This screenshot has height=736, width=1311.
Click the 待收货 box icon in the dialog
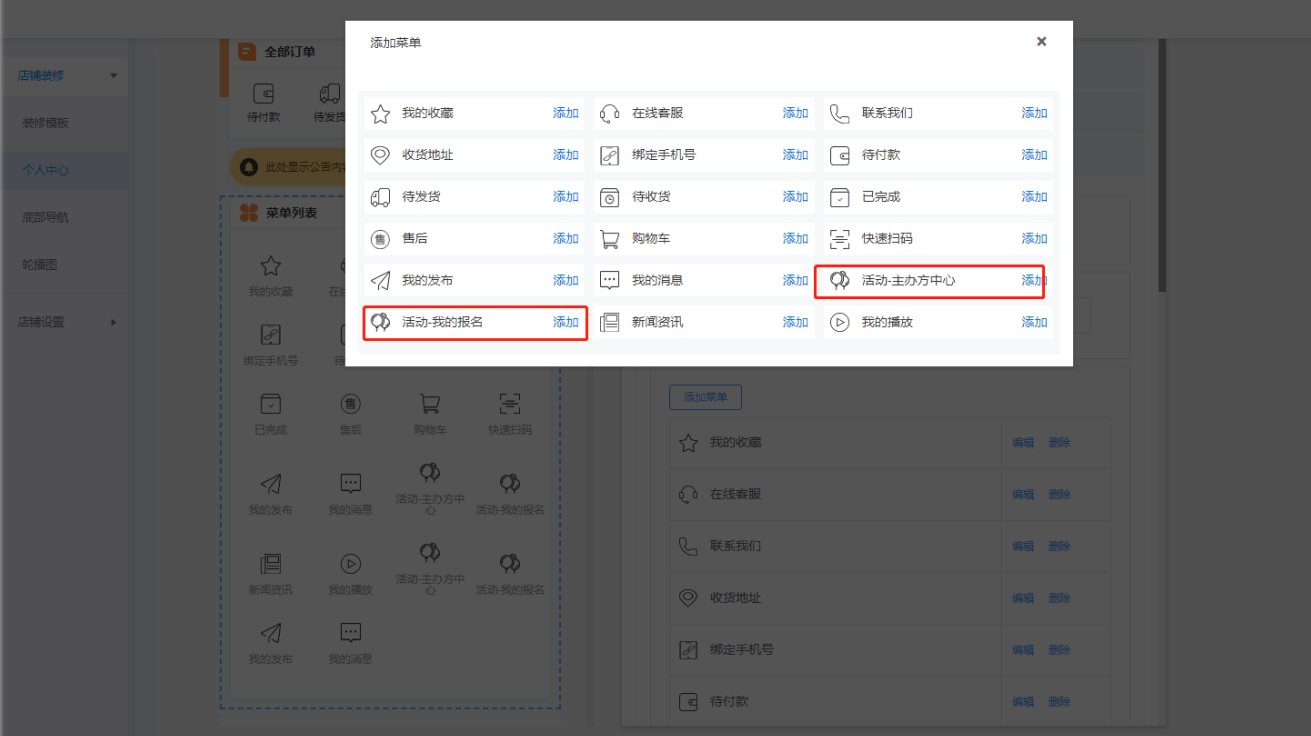609,198
